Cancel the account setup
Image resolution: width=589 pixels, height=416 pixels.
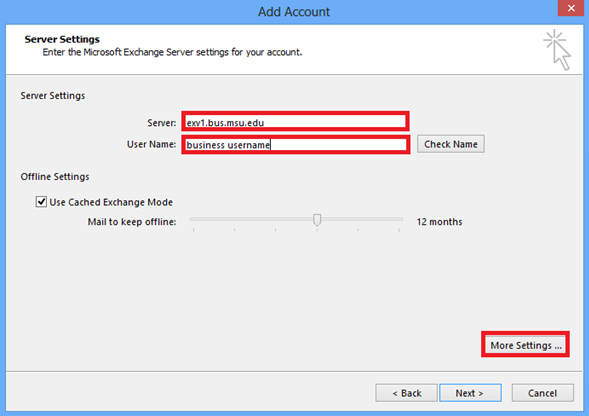pyautogui.click(x=542, y=393)
